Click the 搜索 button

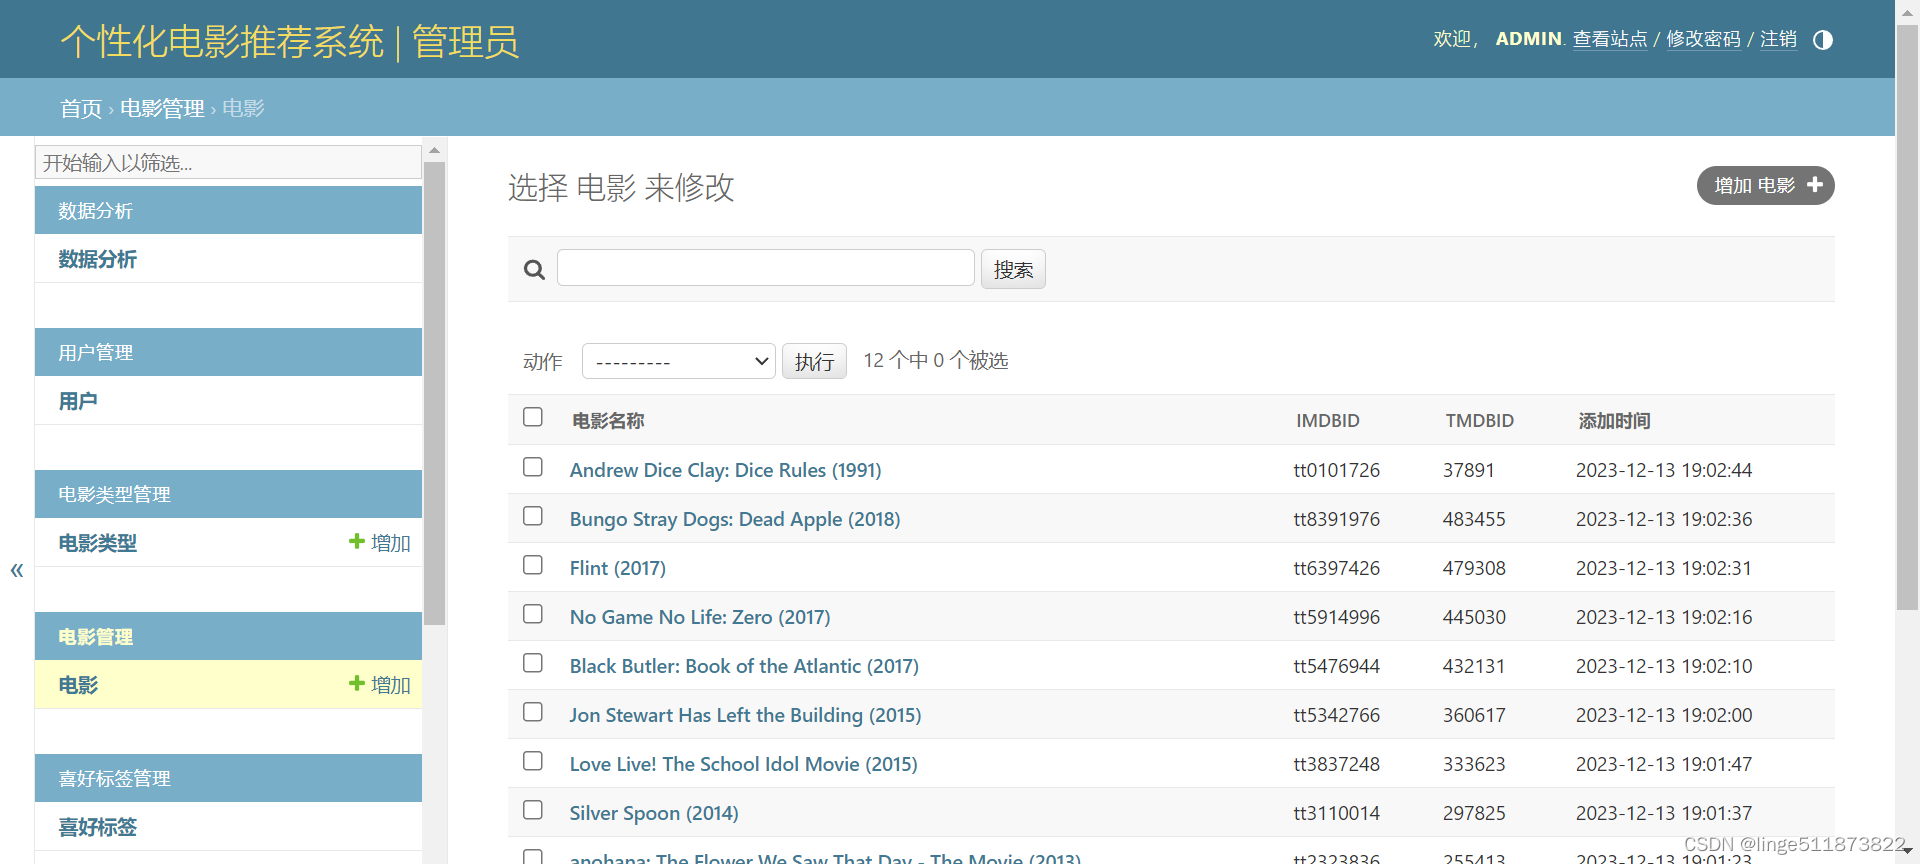[x=1013, y=269]
